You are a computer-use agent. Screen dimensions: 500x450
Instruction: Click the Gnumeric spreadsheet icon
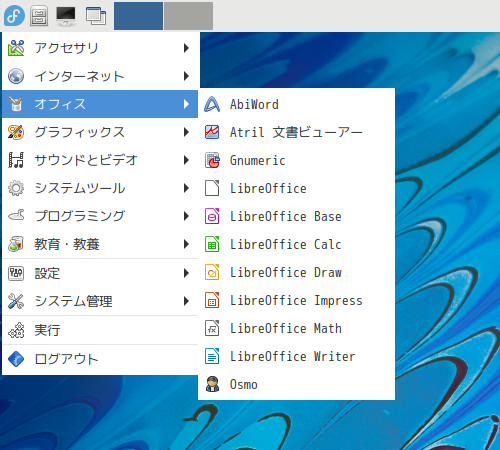[212, 160]
